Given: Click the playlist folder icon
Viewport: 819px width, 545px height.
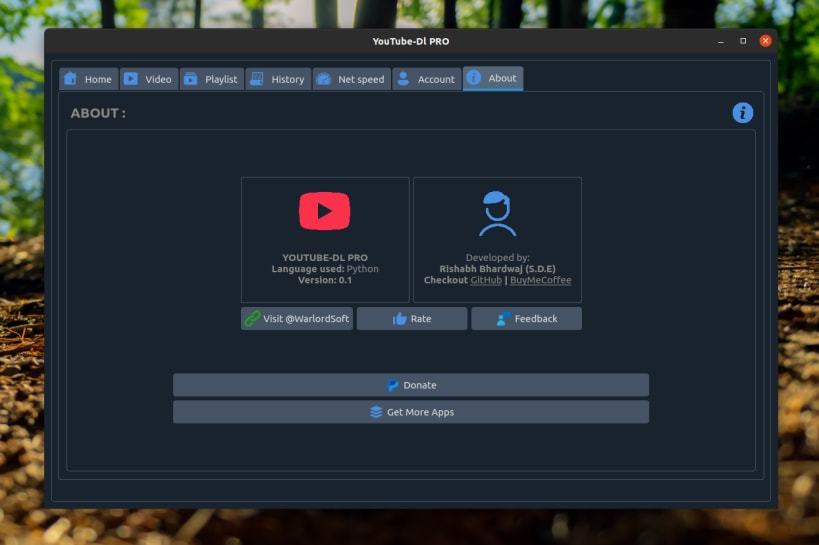Looking at the screenshot, I should coord(191,78).
